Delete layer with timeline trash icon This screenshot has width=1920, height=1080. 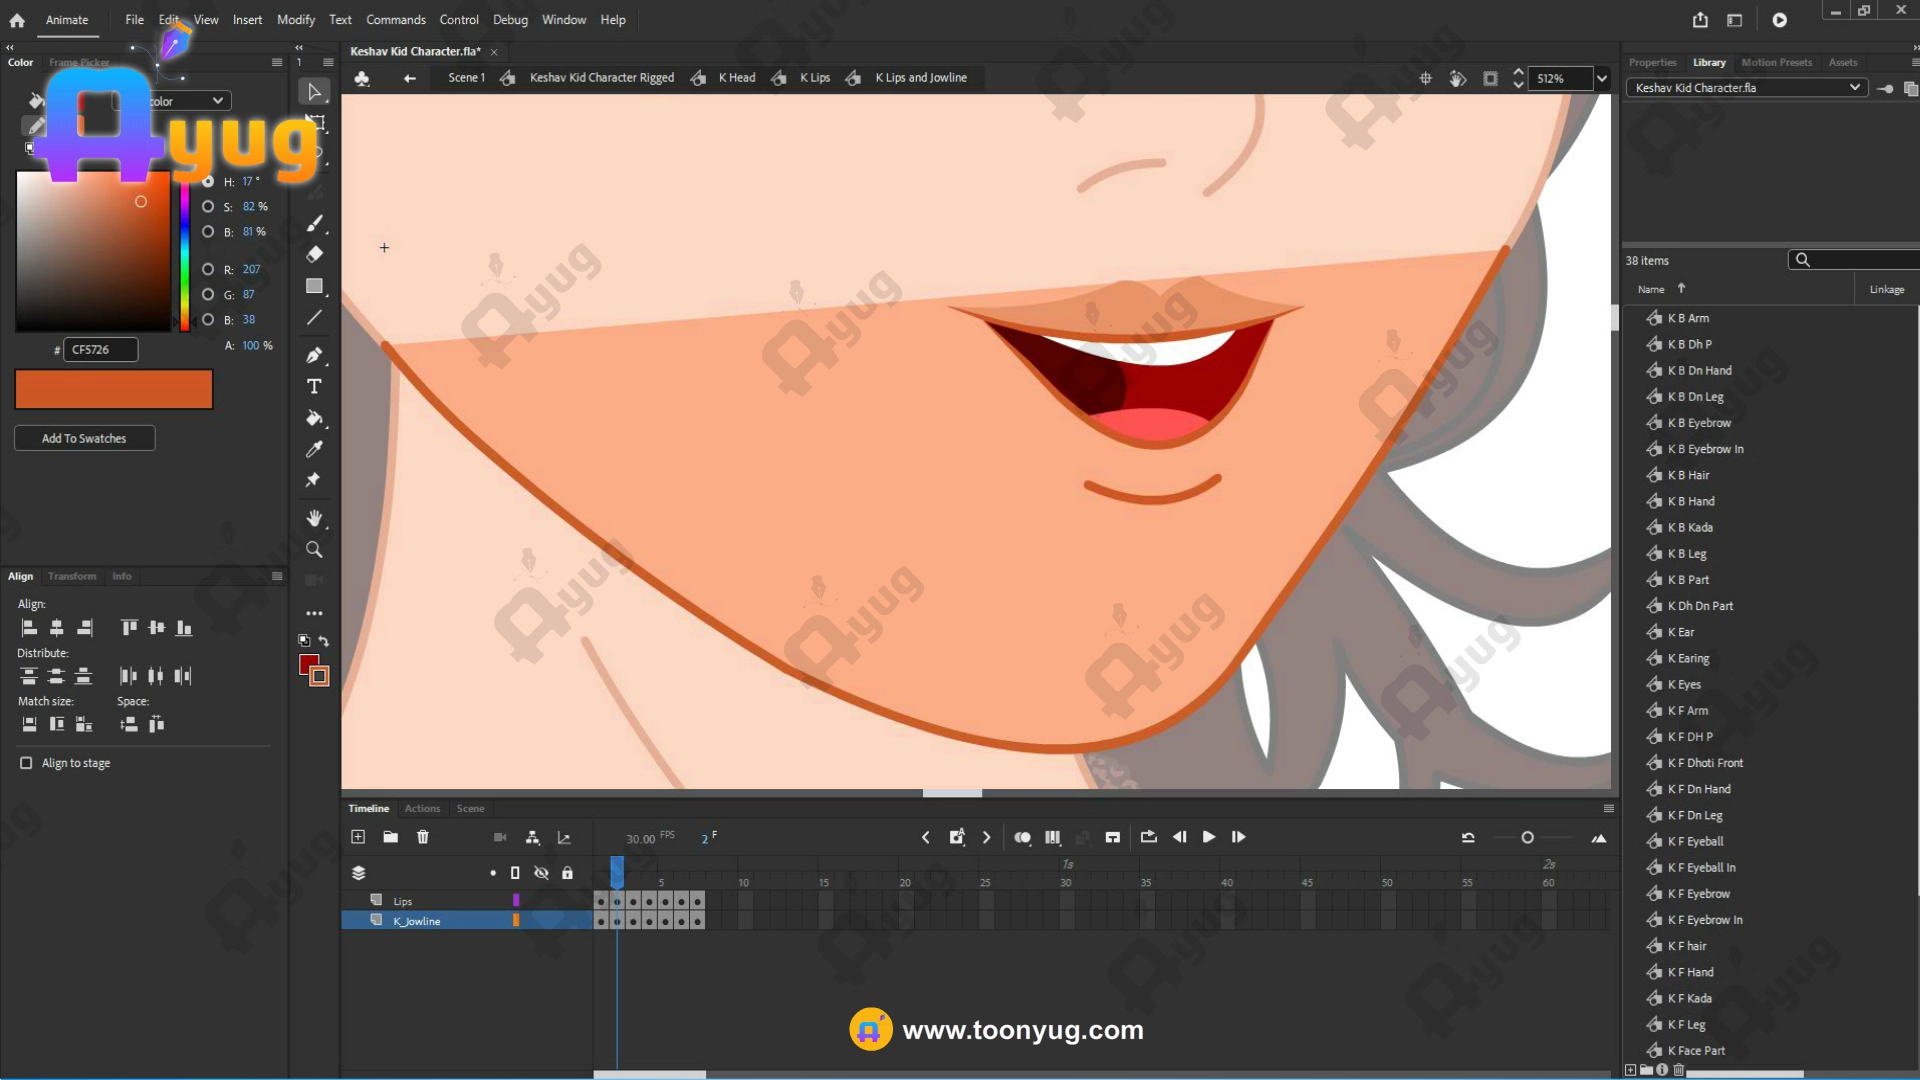423,837
